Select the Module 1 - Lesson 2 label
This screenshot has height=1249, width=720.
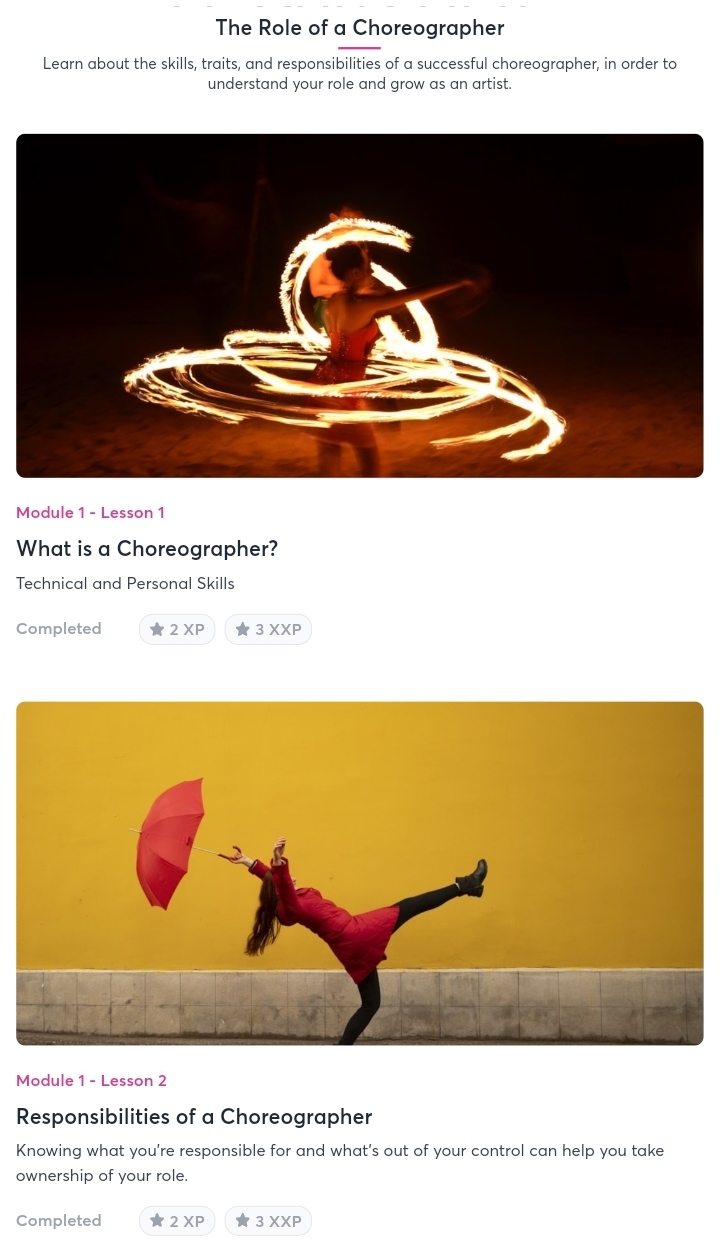click(91, 1081)
